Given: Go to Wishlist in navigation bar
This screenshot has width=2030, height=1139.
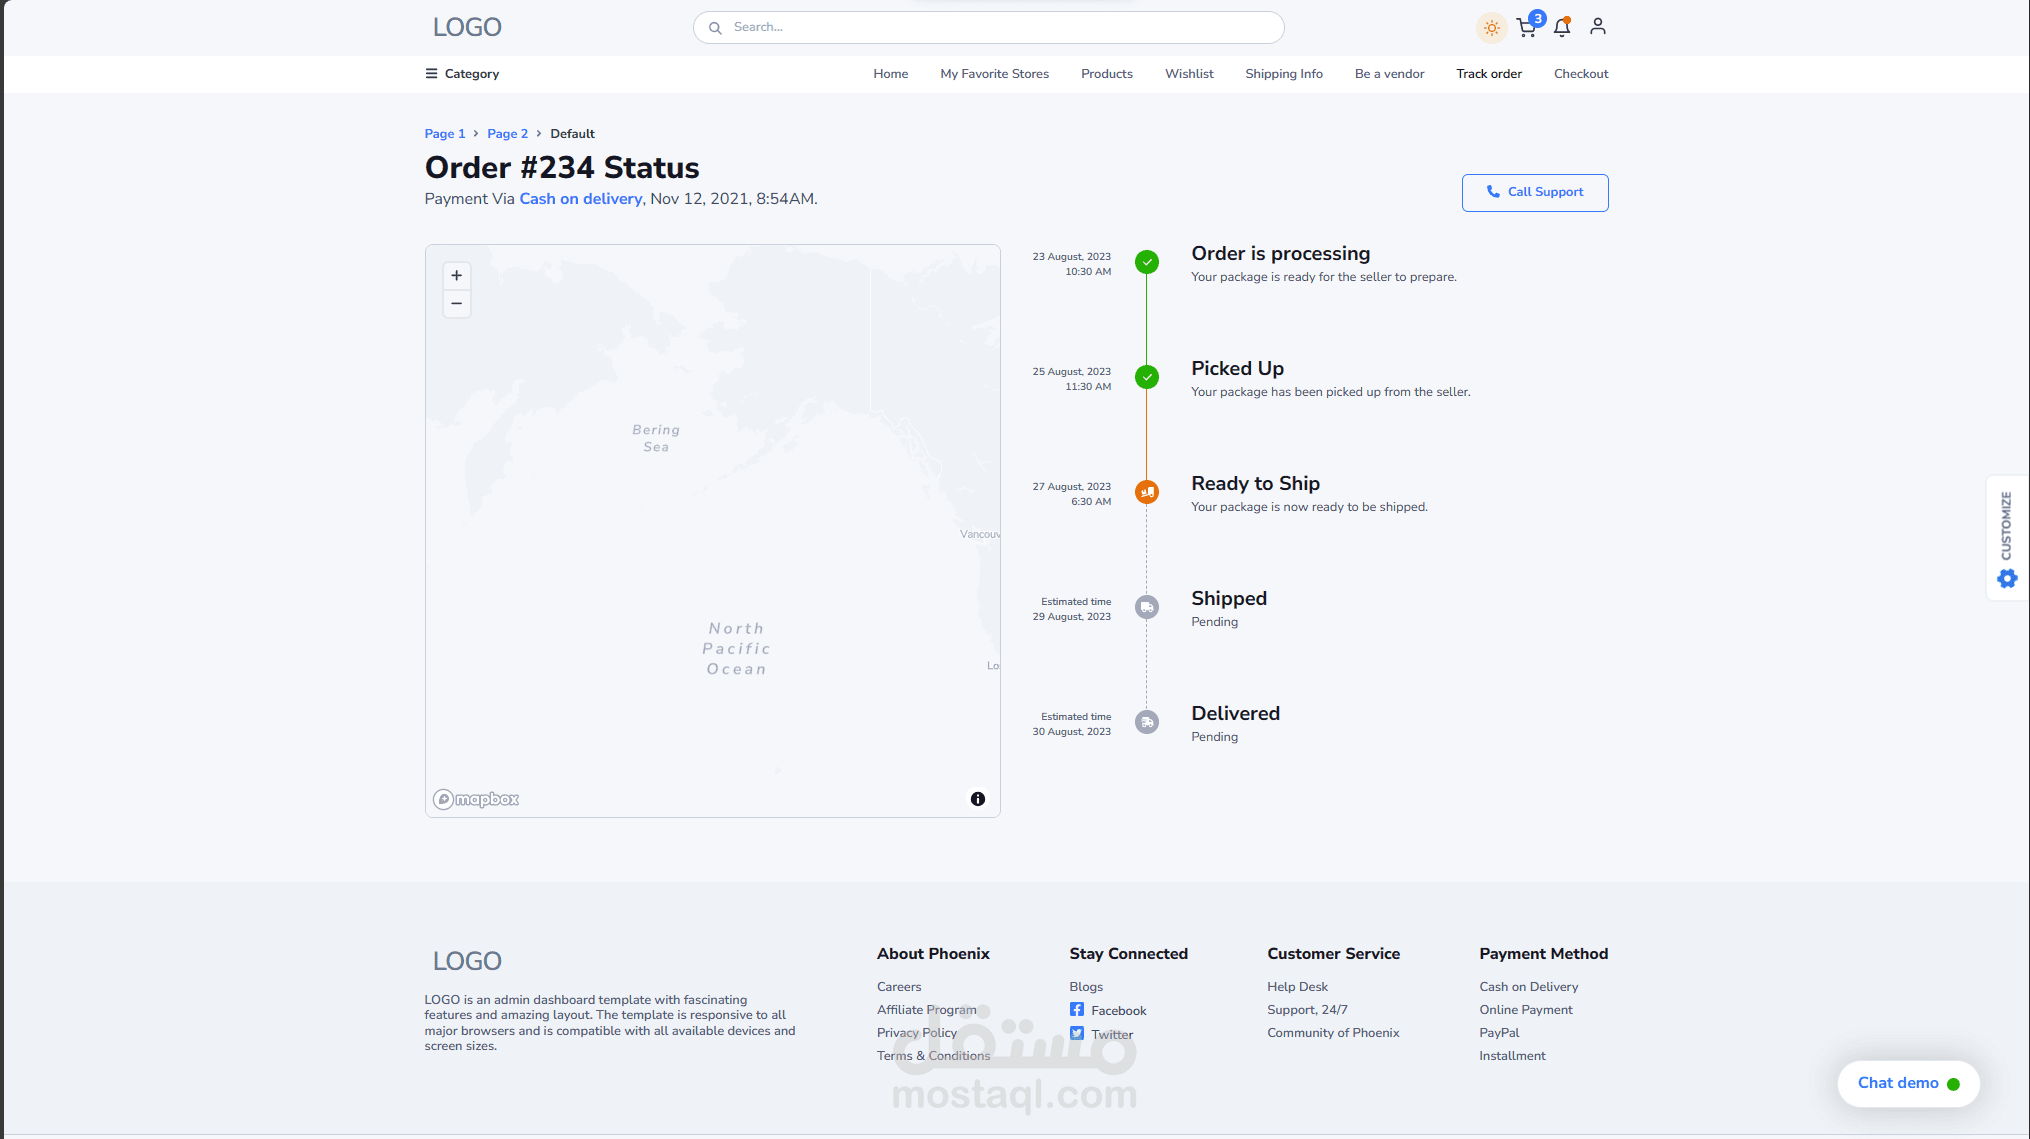Looking at the screenshot, I should tap(1189, 74).
